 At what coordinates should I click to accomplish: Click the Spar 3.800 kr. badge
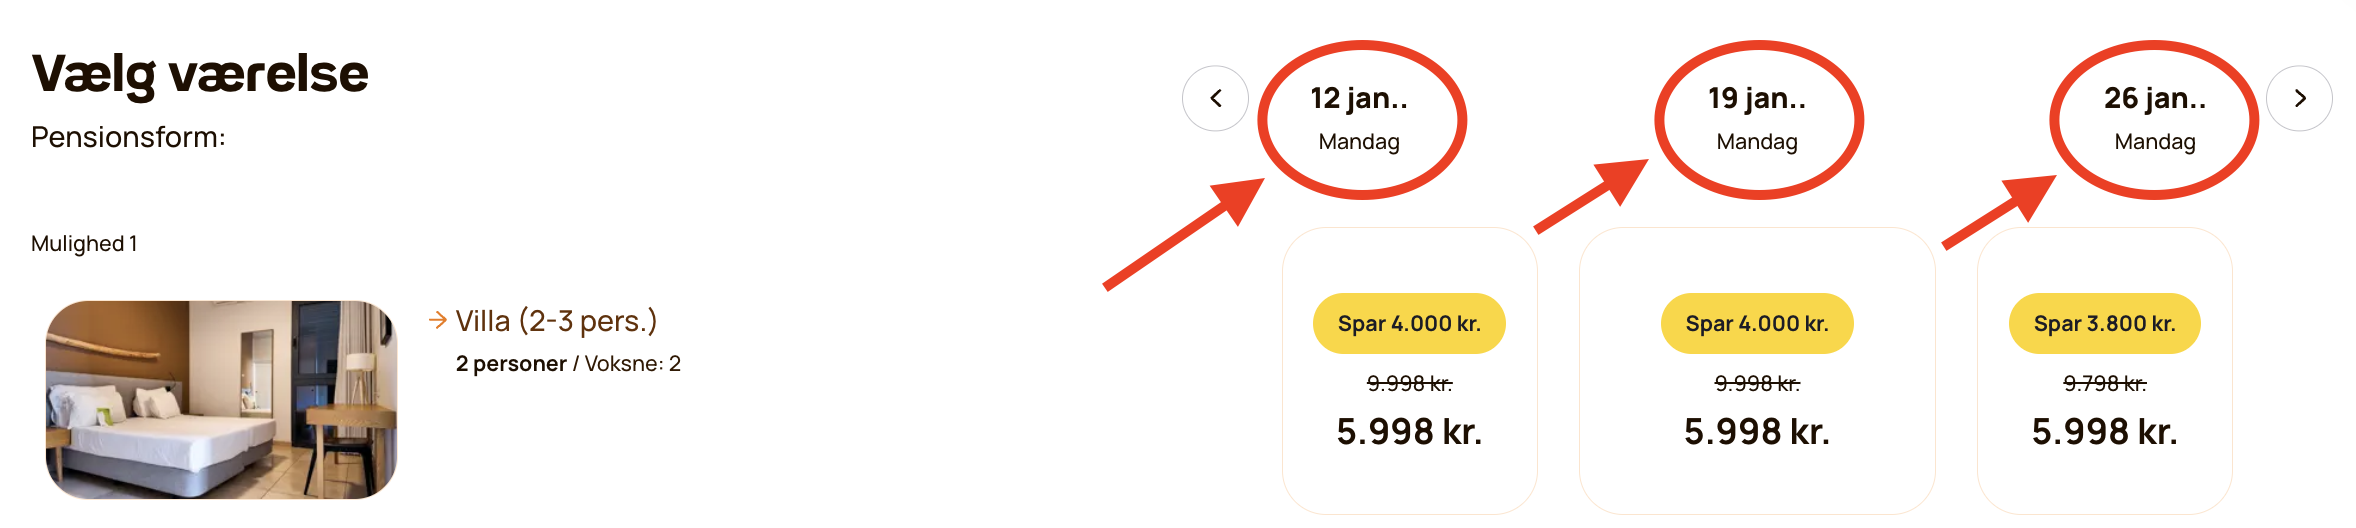click(x=2105, y=324)
